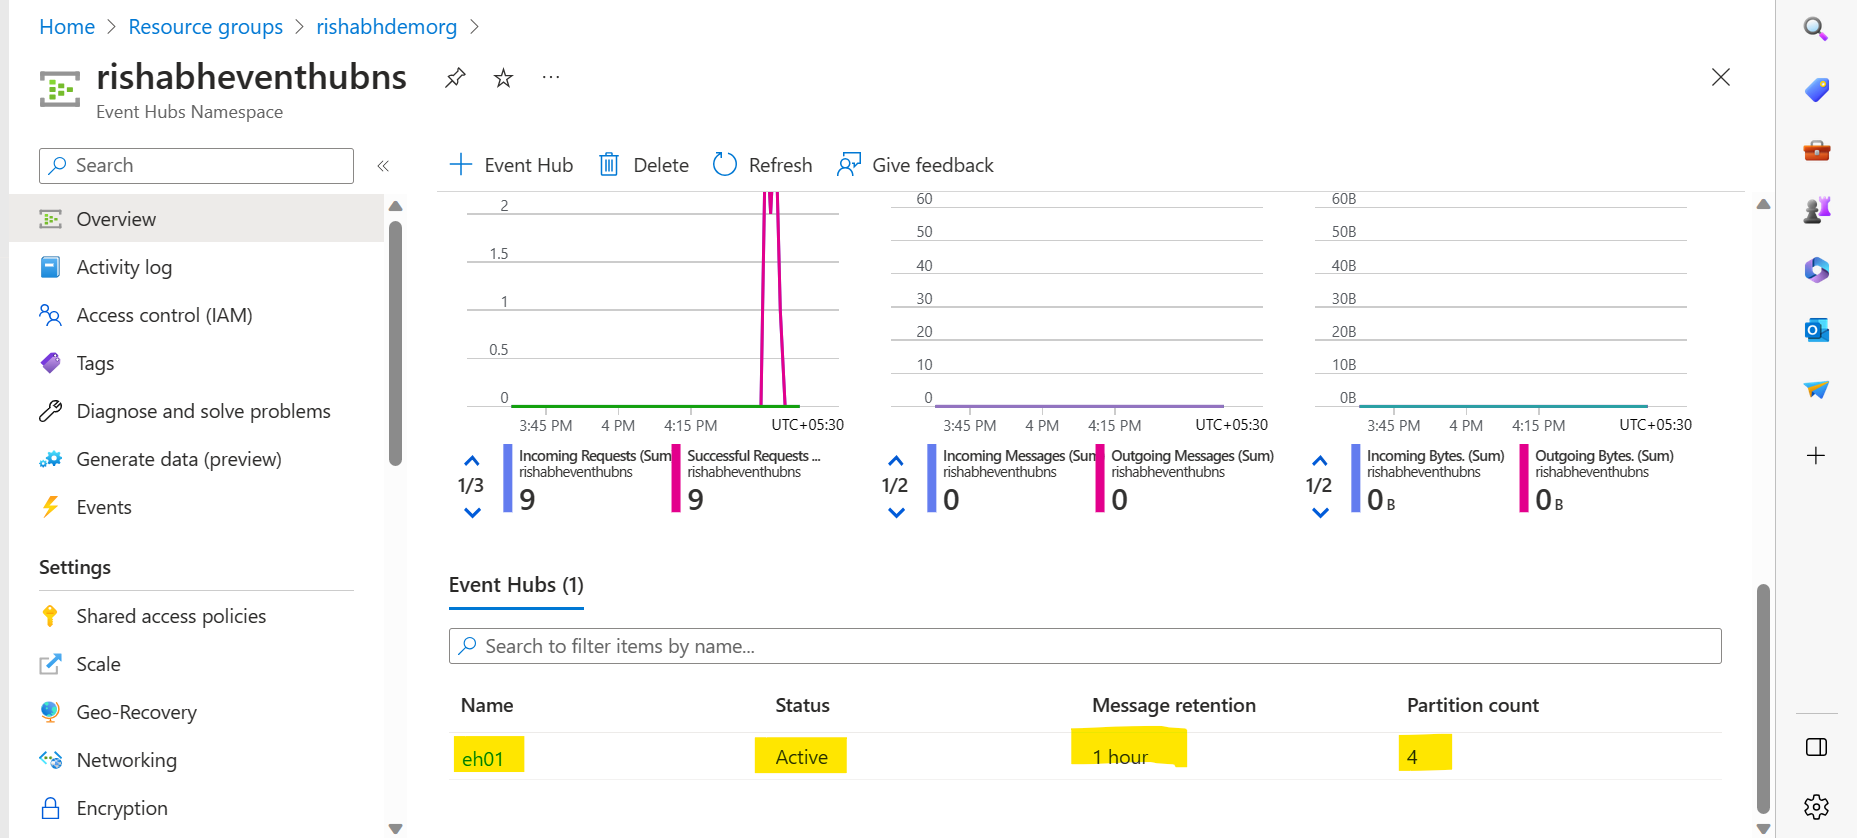Sort by Message retention column header
Viewport: 1857px width, 838px height.
1174,705
